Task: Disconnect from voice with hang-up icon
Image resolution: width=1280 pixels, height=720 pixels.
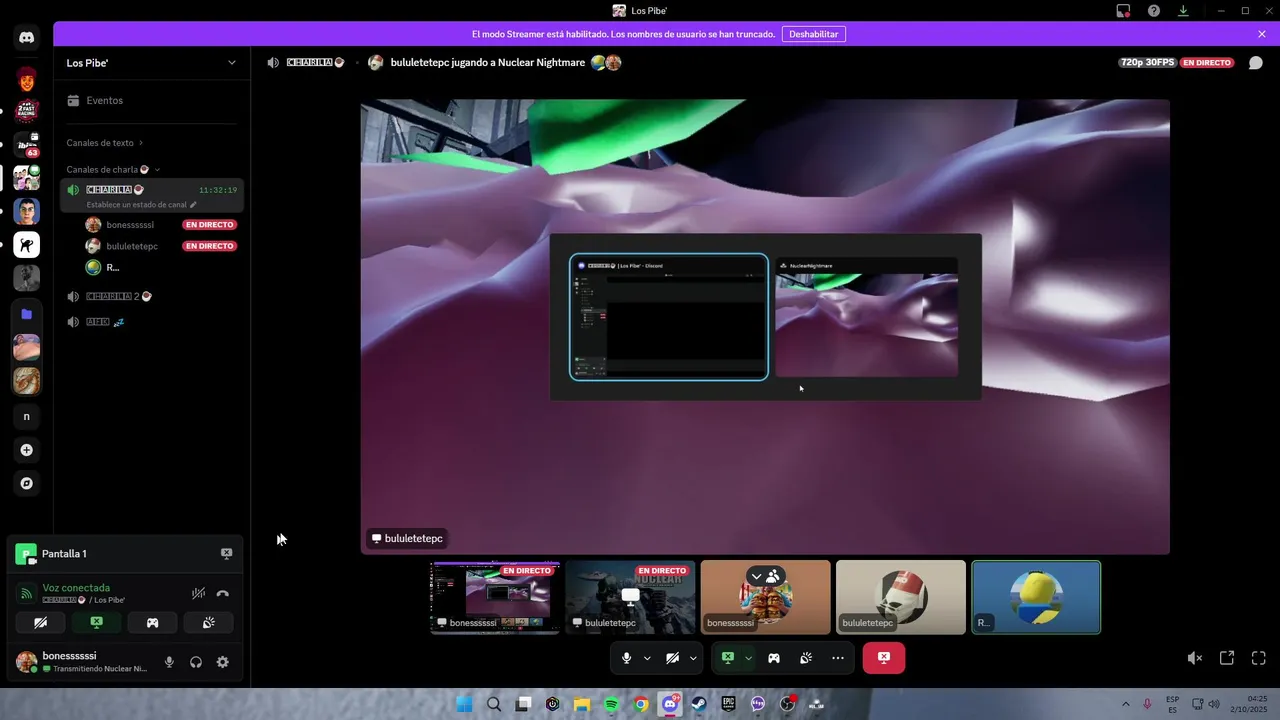Action: tap(222, 593)
